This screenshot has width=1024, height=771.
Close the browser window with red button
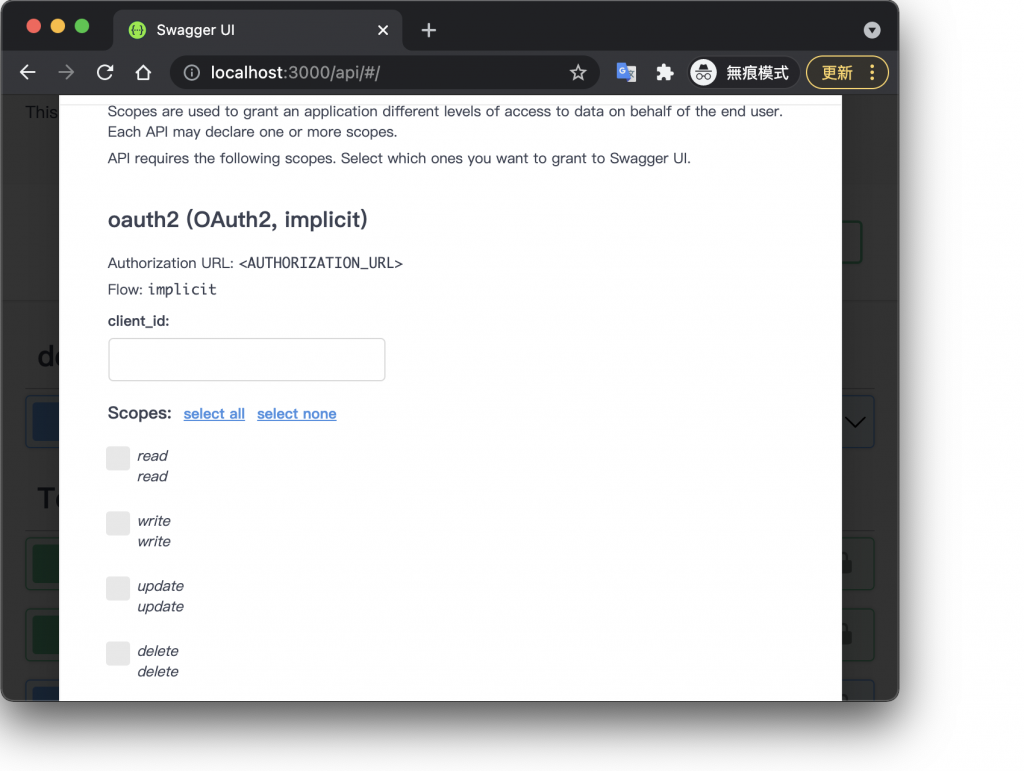[34, 26]
